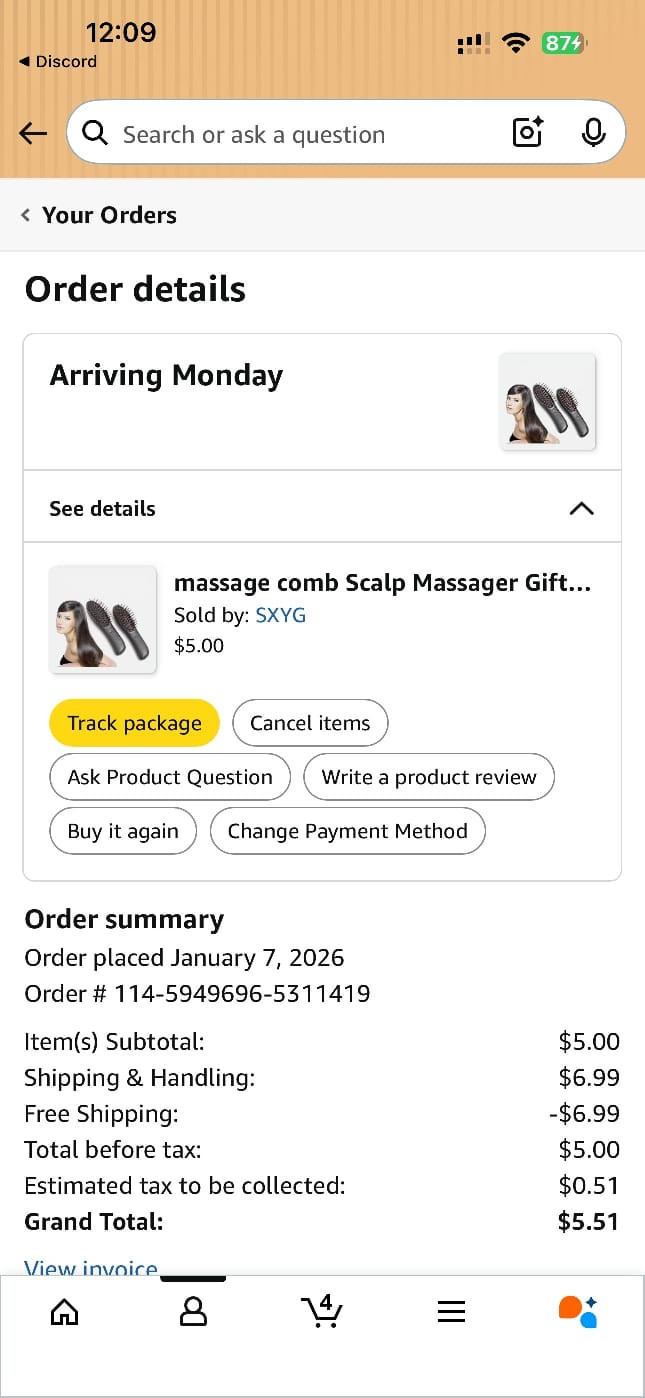Tap the Buy it again button
The width and height of the screenshot is (645, 1398).
click(123, 831)
